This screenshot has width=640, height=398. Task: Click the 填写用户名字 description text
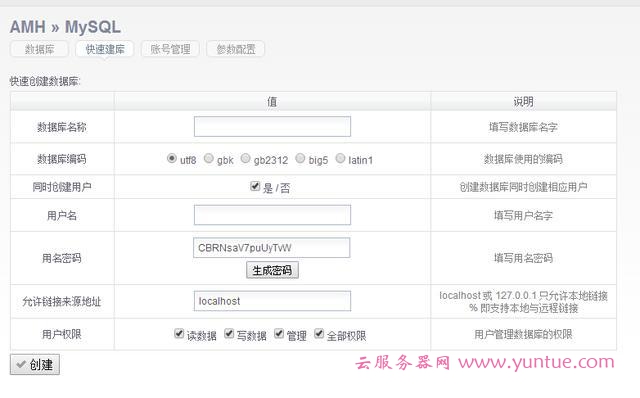coord(523,215)
